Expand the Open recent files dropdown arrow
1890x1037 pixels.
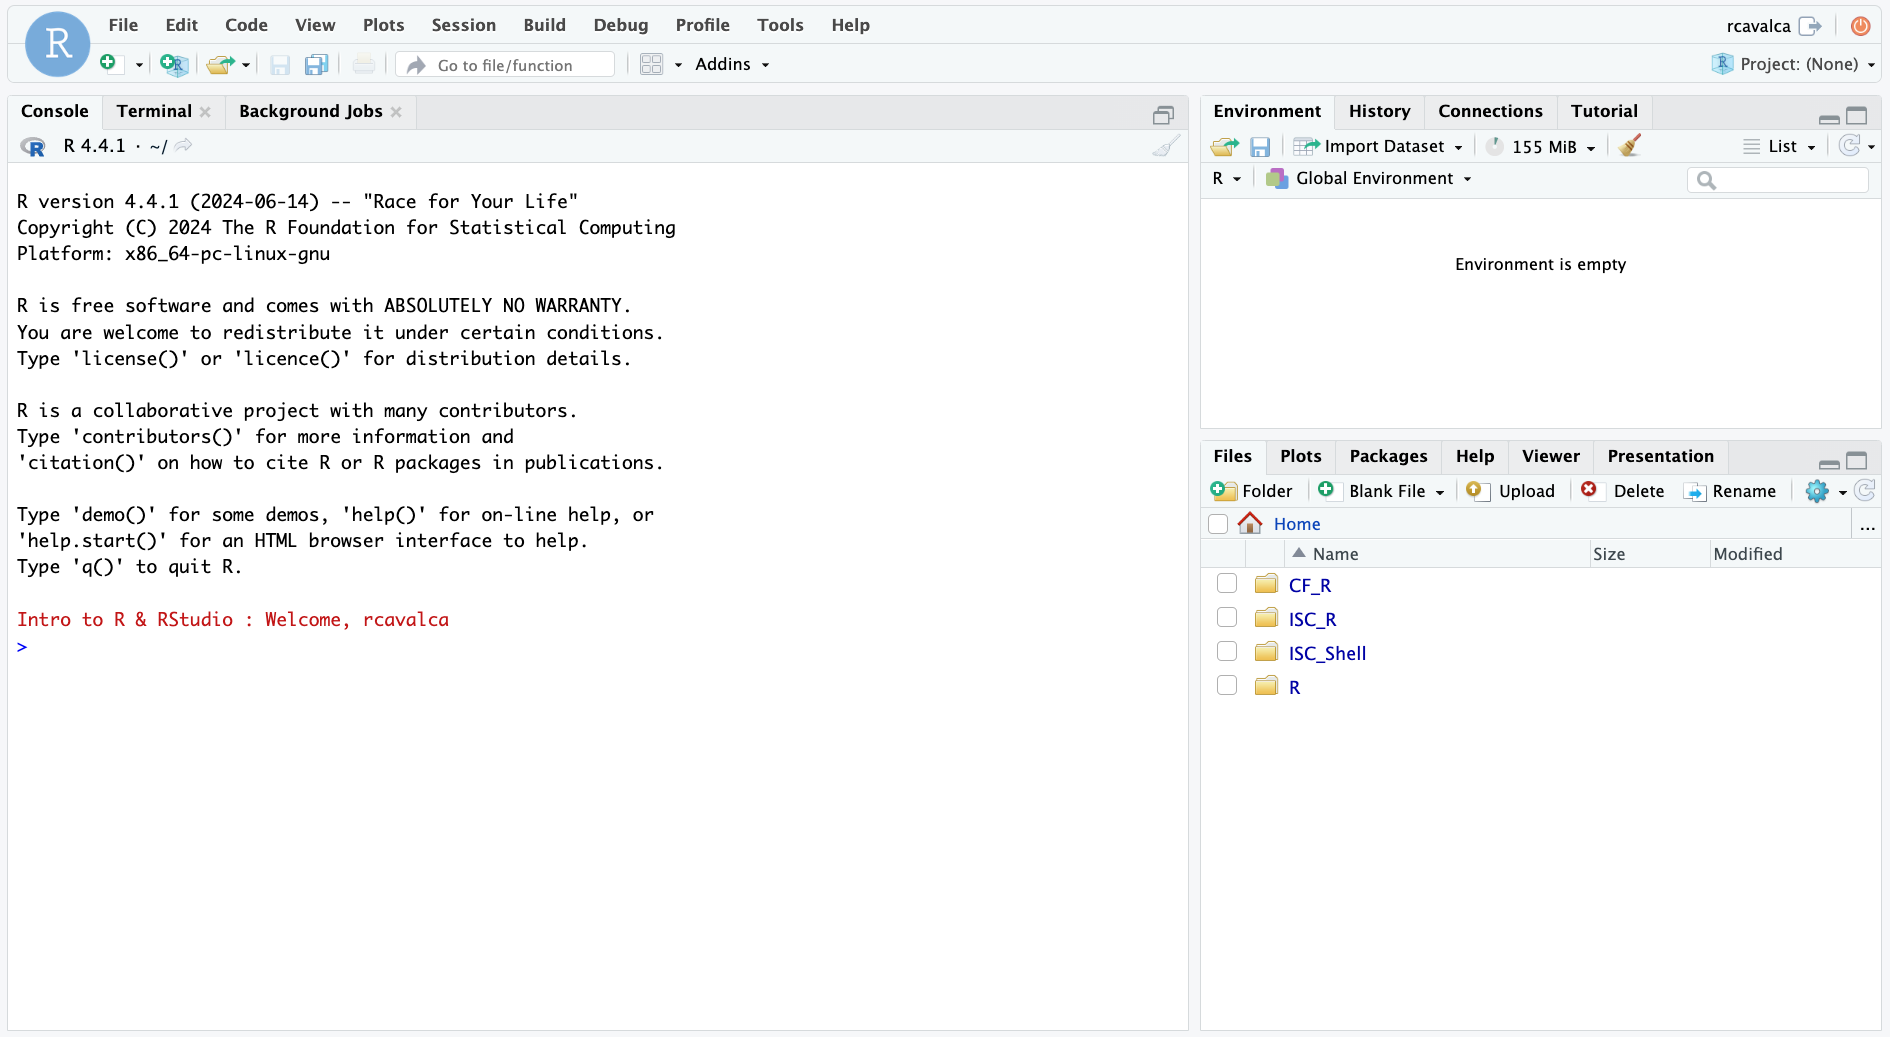pyautogui.click(x=246, y=65)
